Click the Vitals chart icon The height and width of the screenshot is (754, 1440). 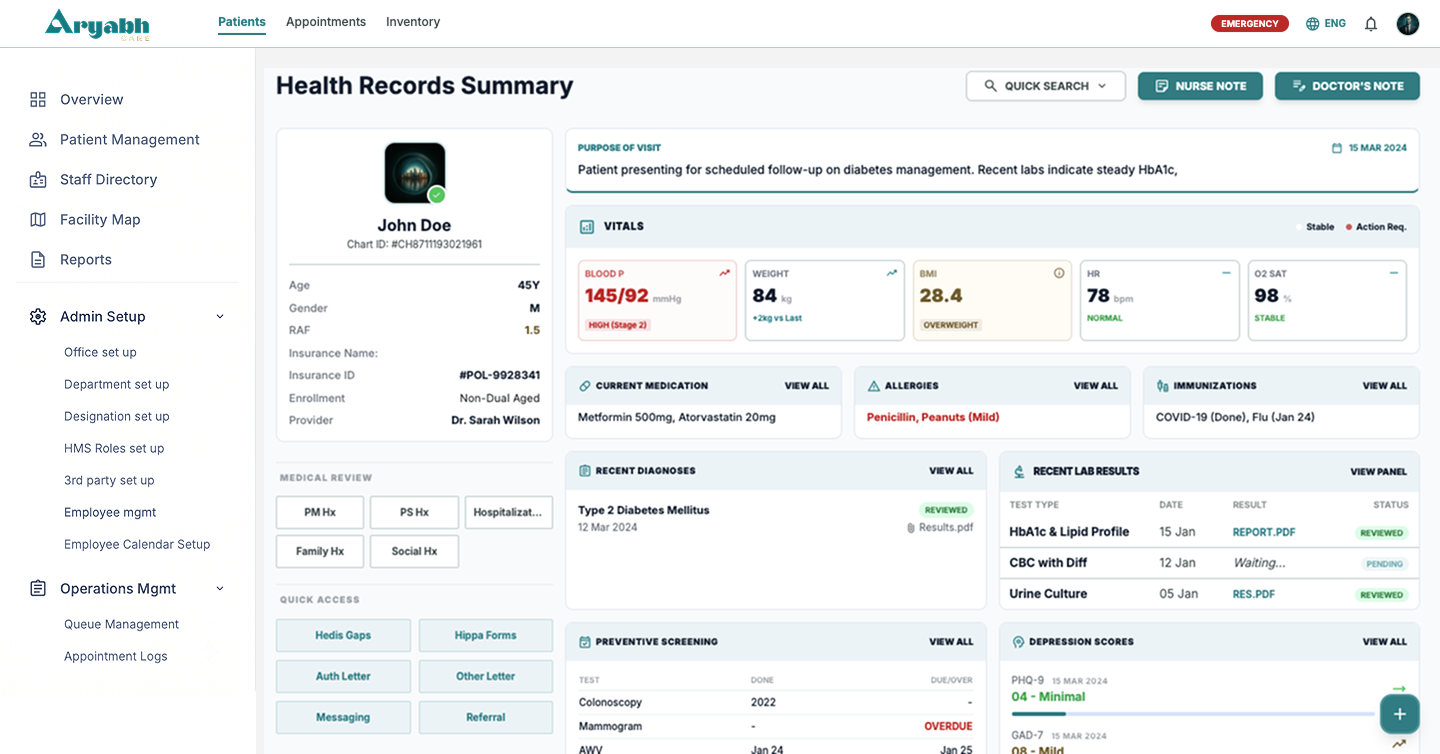point(587,227)
